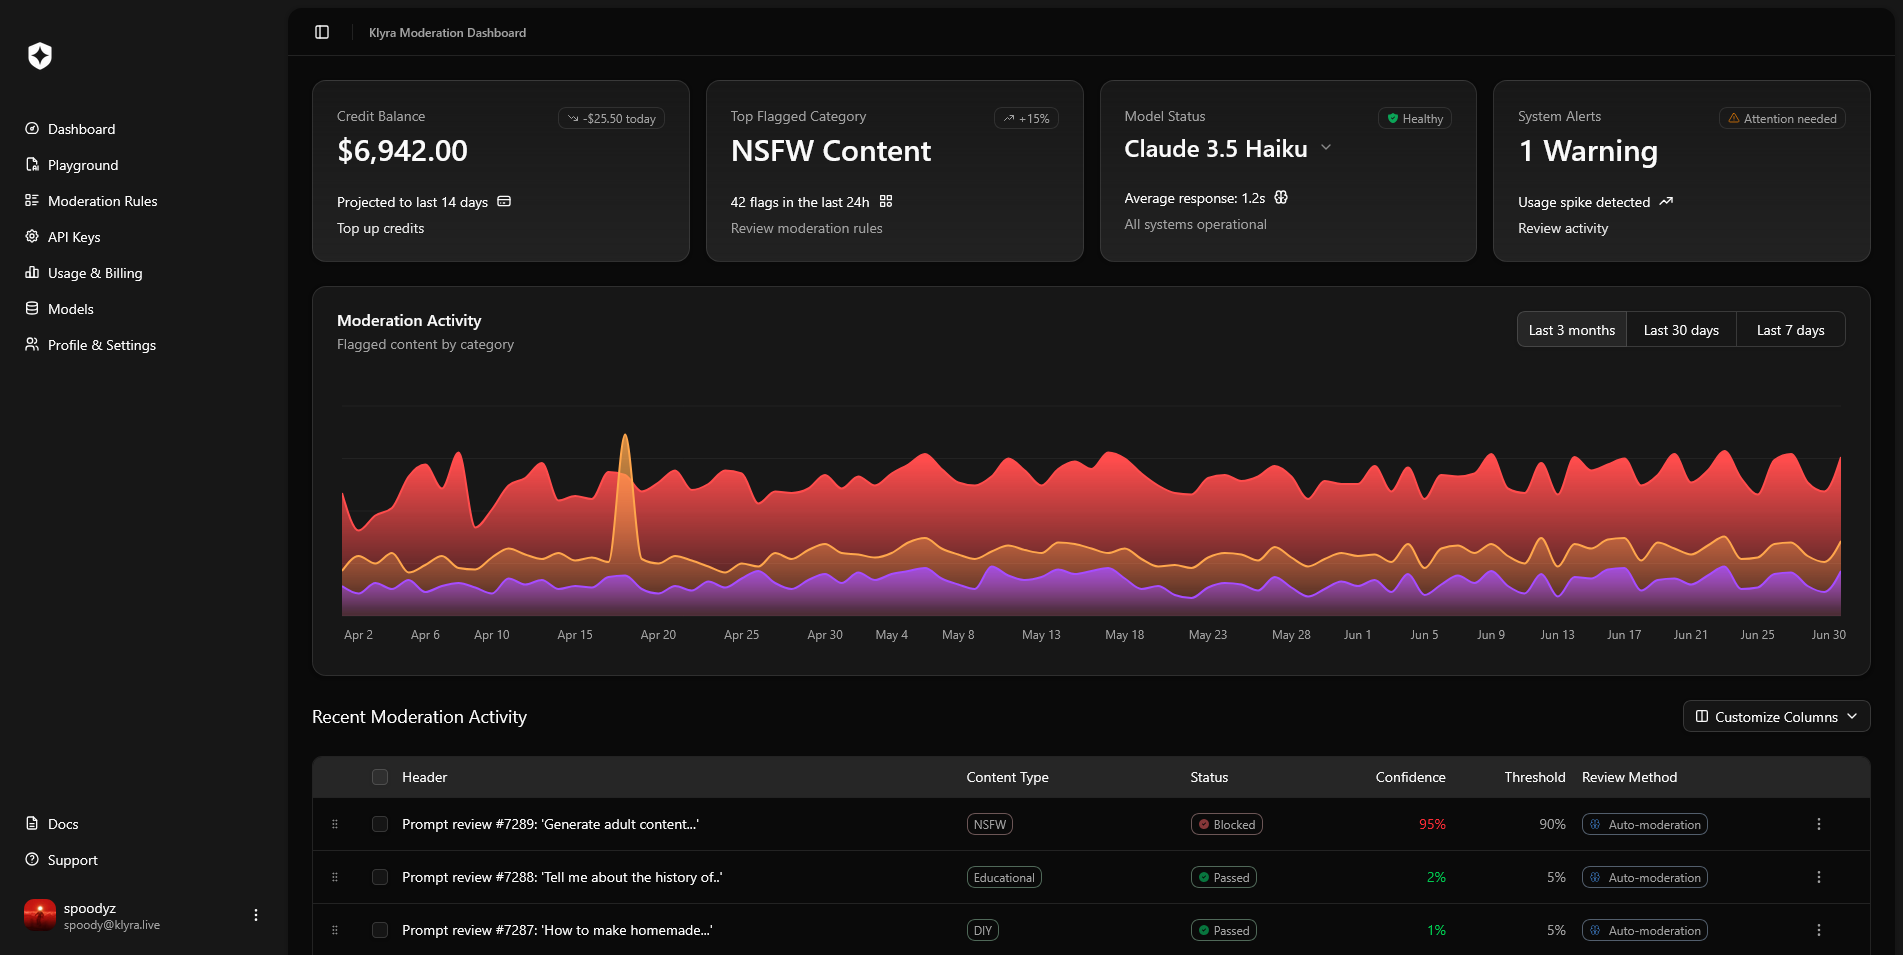This screenshot has width=1903, height=955.
Task: Click the Healthy status badge
Action: pyautogui.click(x=1414, y=118)
